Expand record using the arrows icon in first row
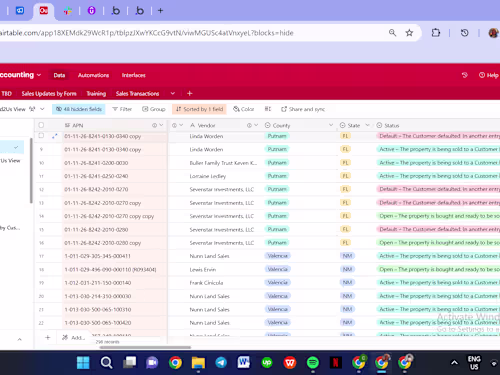This screenshot has width=500, height=375. (55, 136)
